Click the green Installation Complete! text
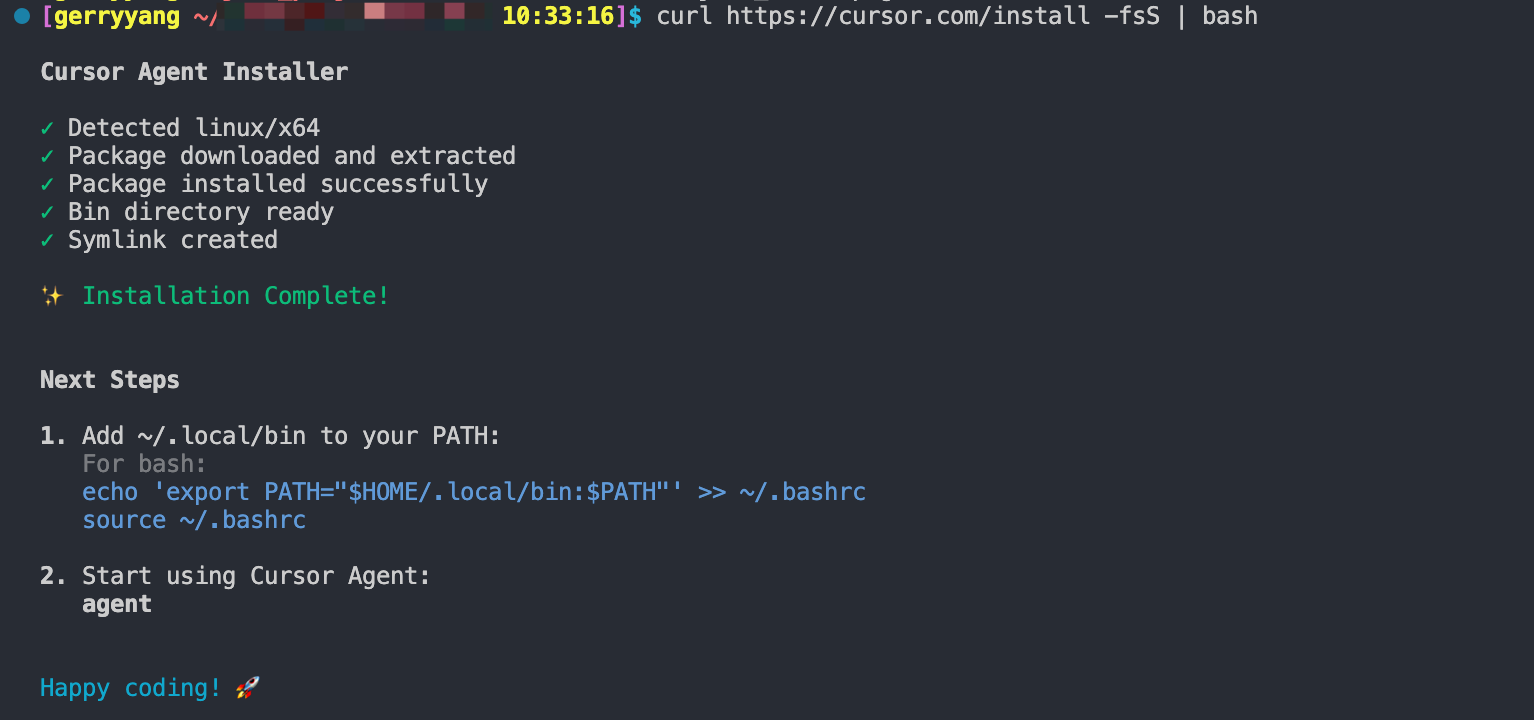 236,296
